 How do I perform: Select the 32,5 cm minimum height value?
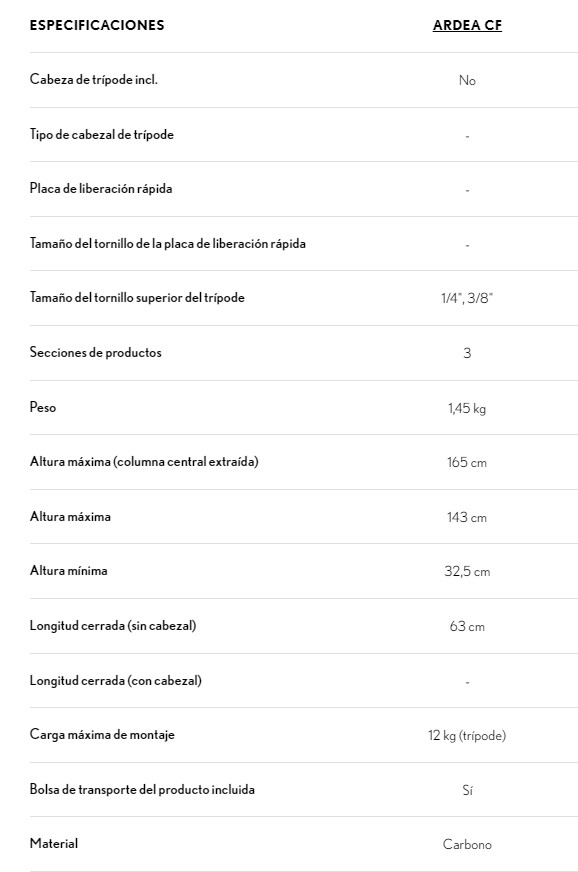coord(467,572)
